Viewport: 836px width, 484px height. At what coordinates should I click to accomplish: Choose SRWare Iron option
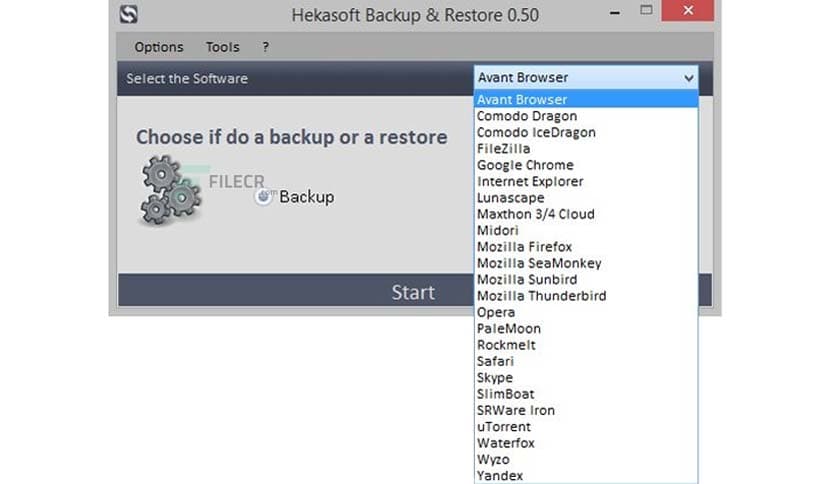click(x=586, y=410)
